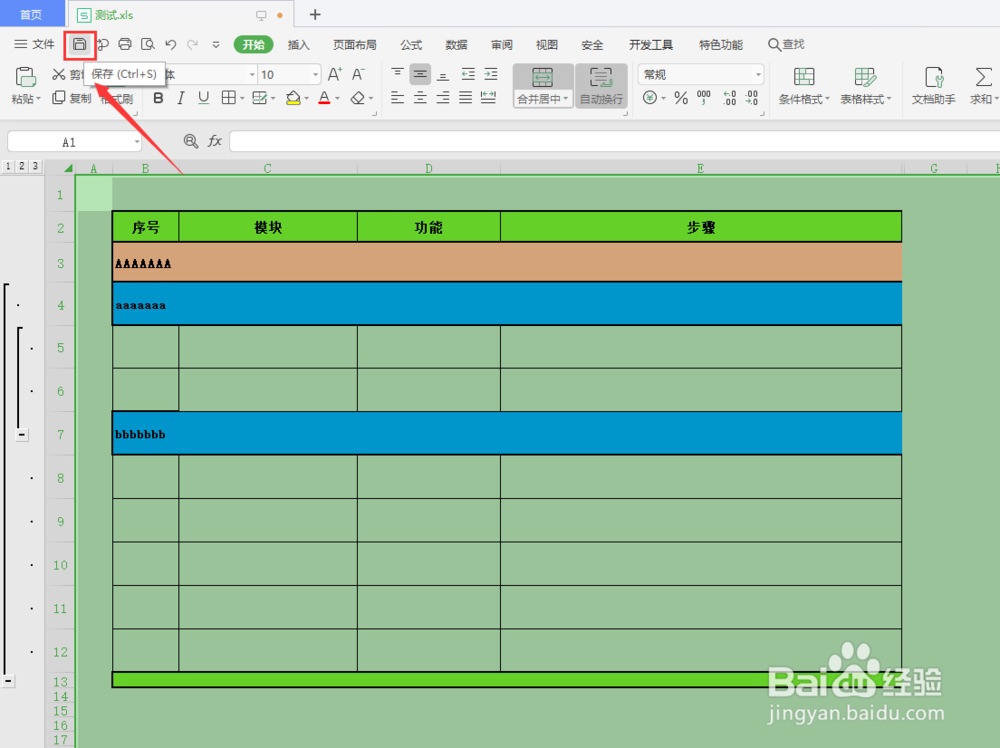Click the Paste clipboard icon

[26, 77]
